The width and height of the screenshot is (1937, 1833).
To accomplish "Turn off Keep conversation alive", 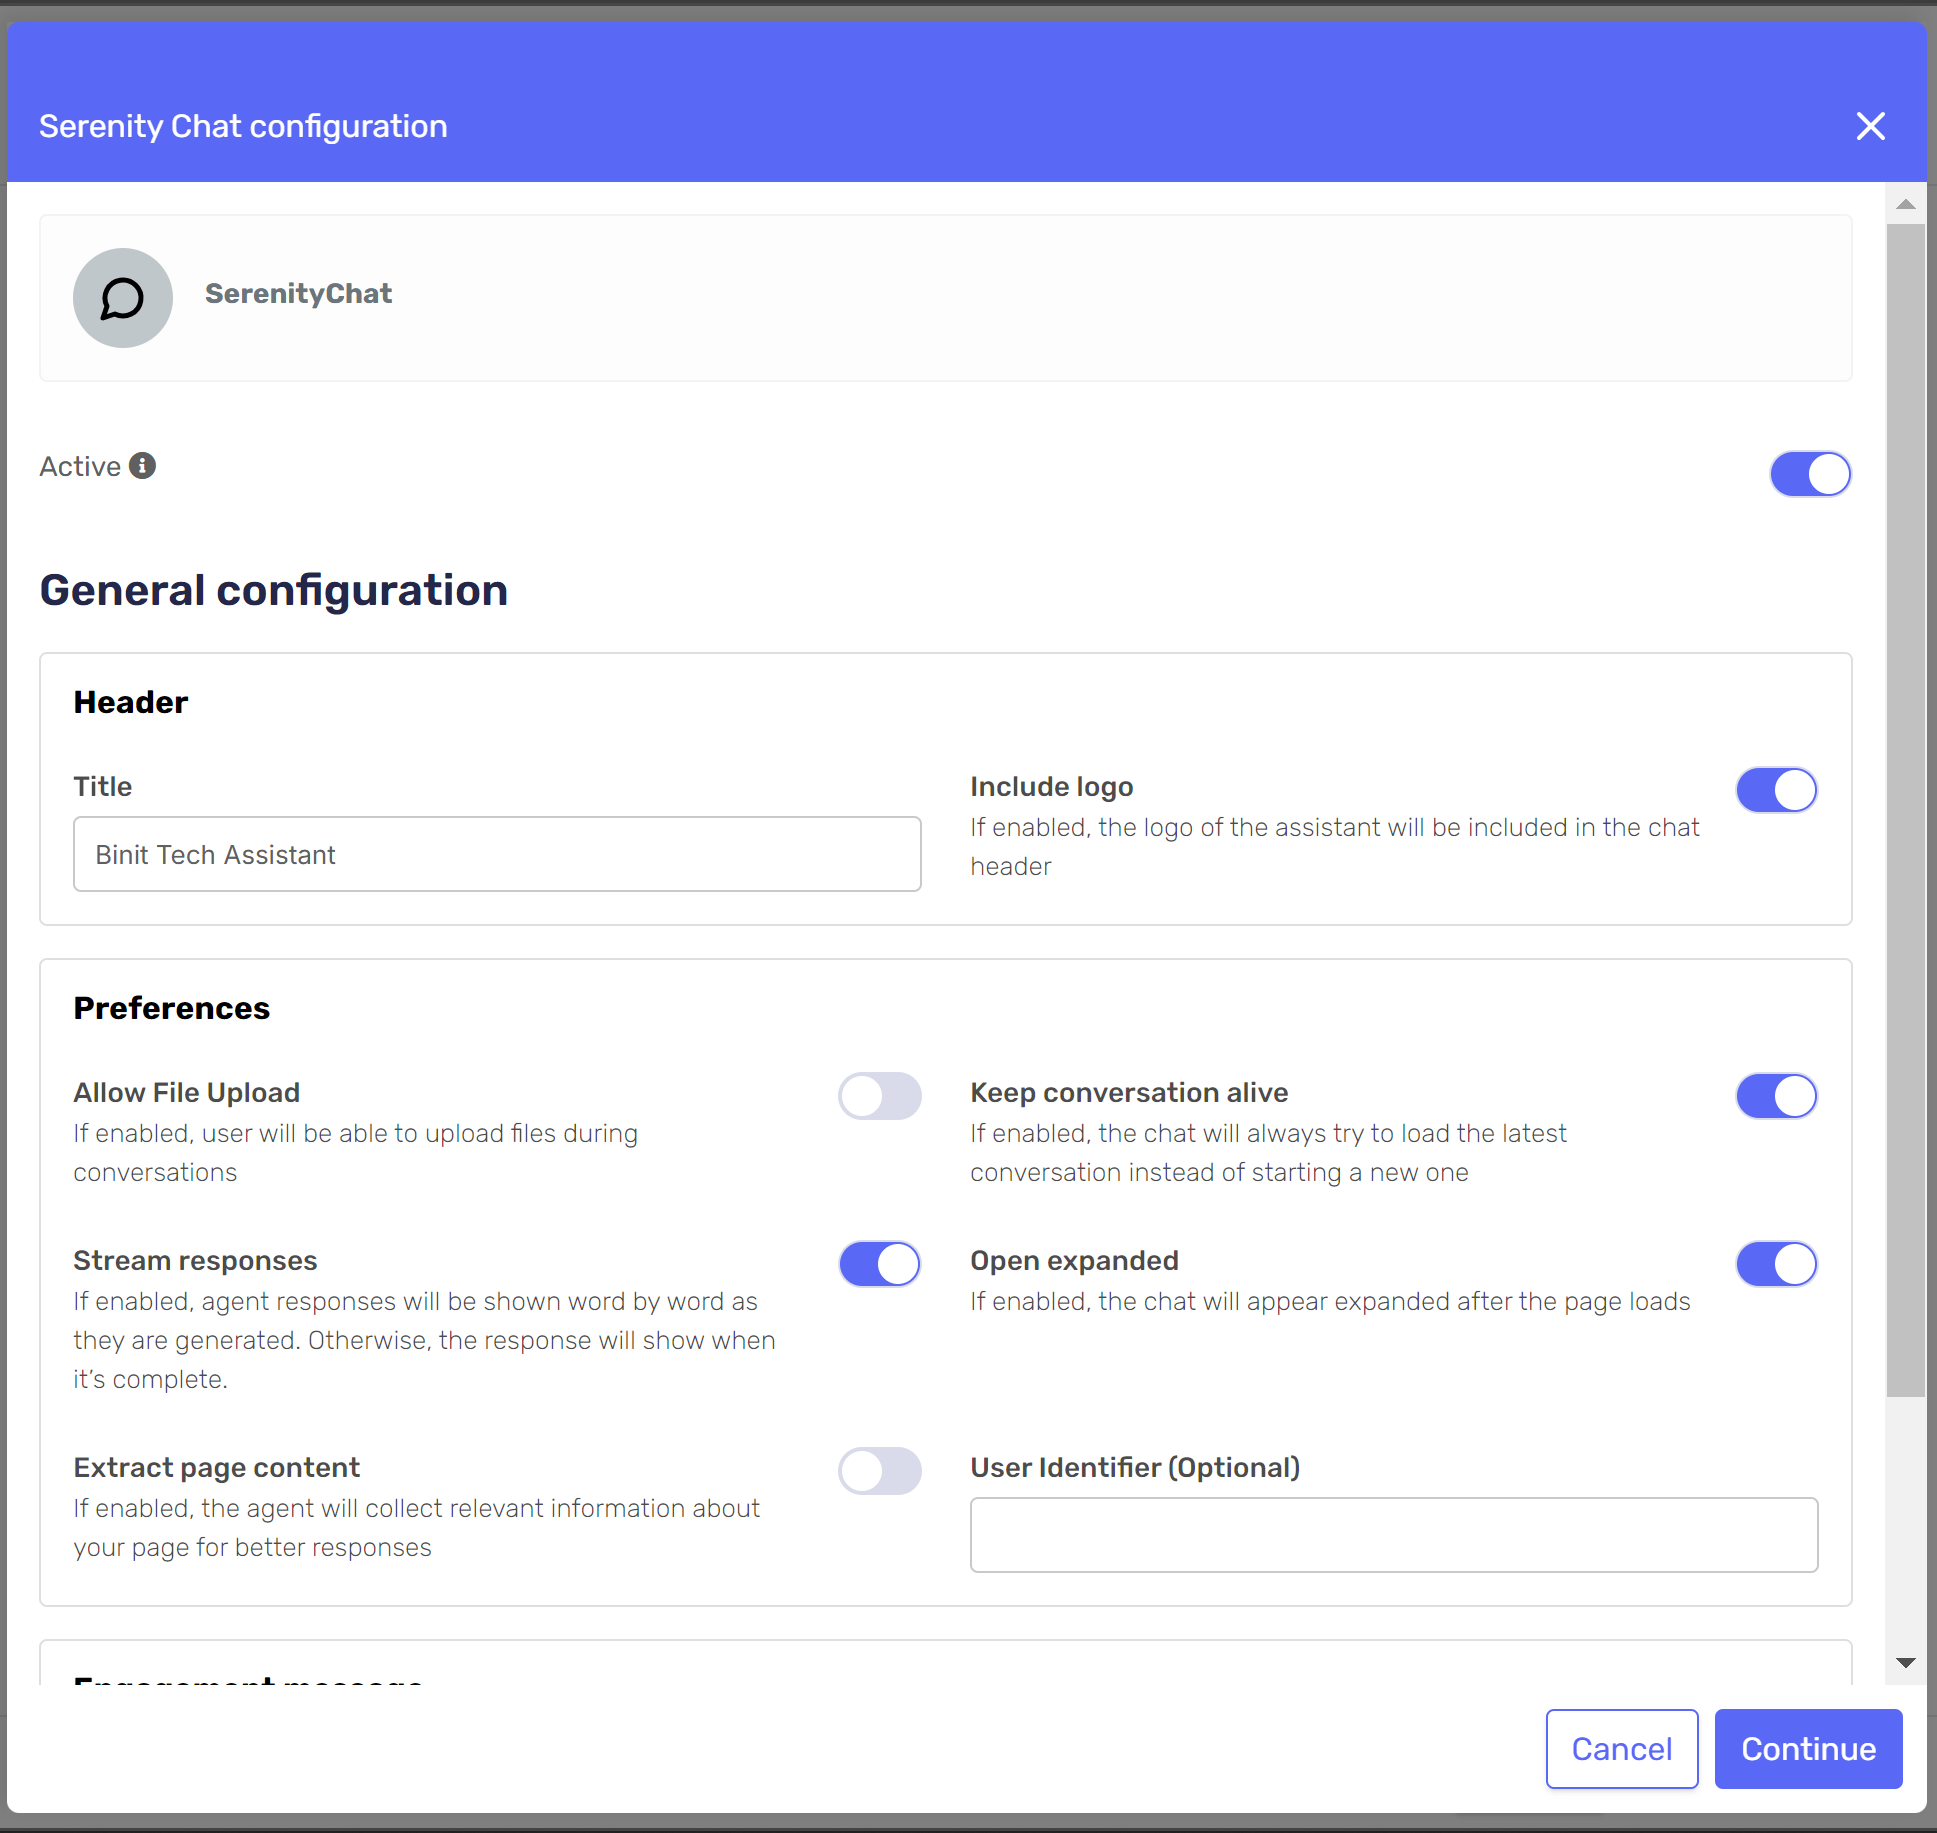I will (x=1777, y=1096).
